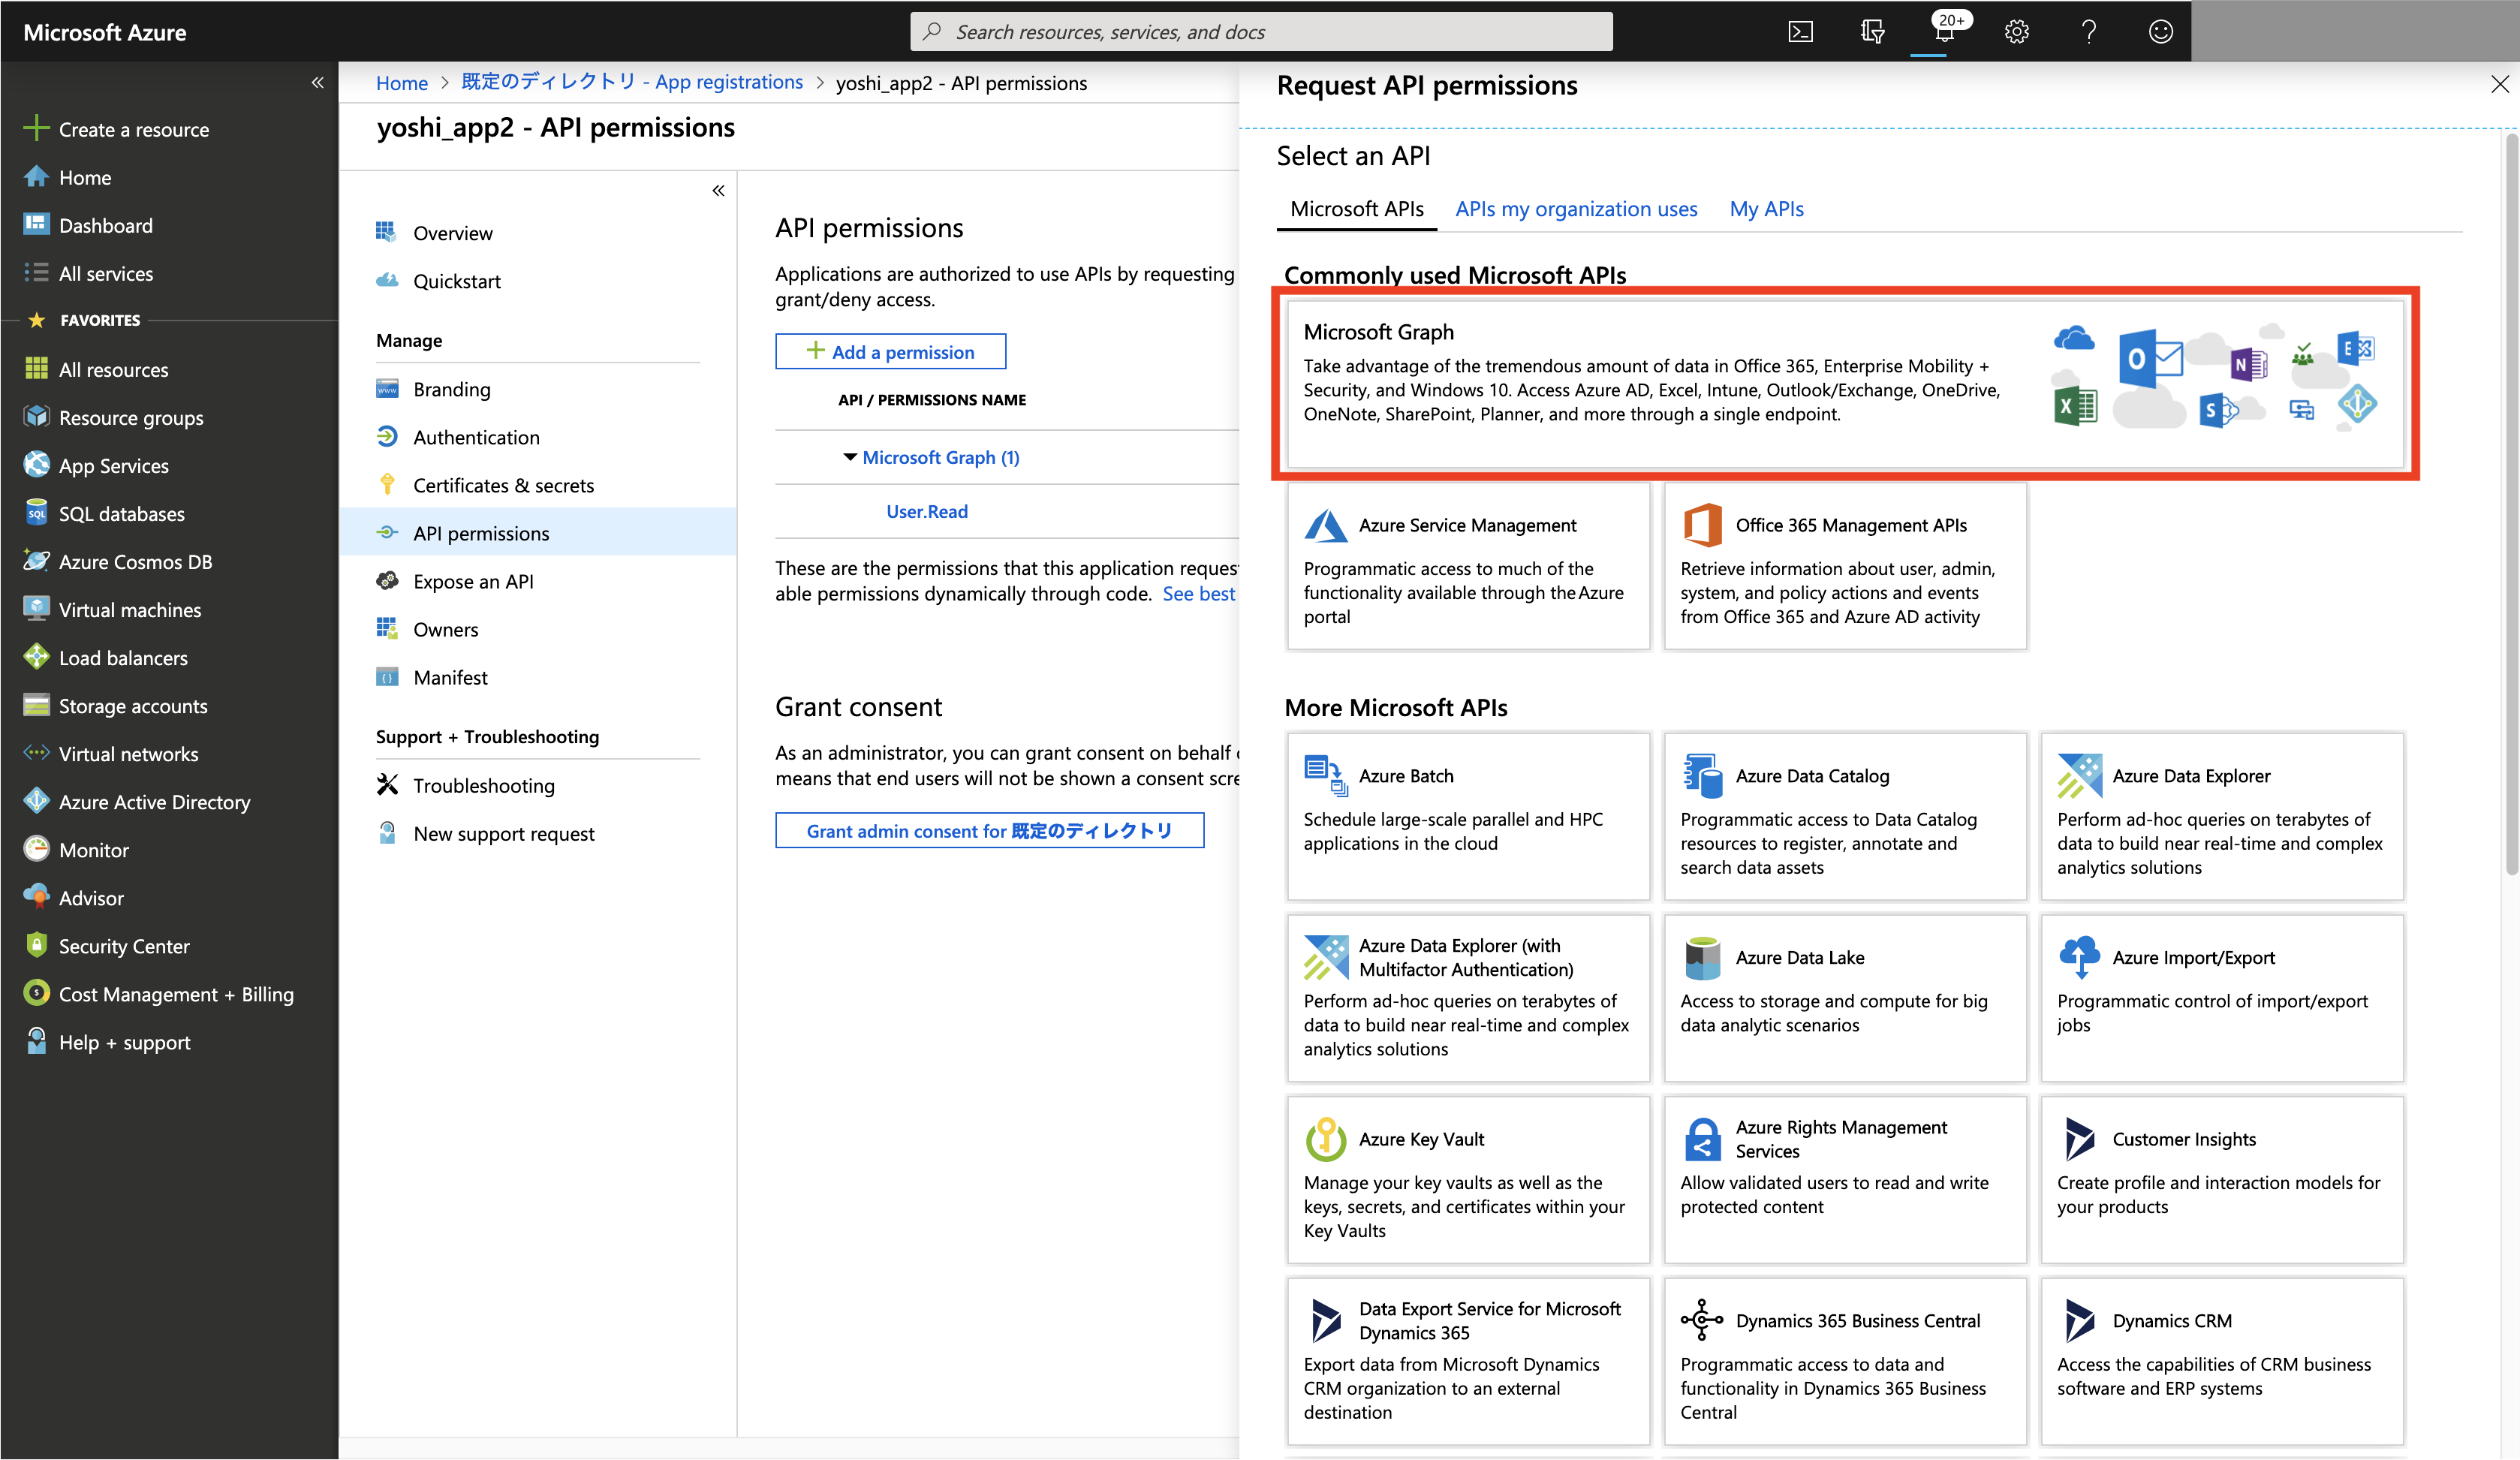Select the Azure Key Vault card
This screenshot has height=1460, width=2520.
tap(1468, 1180)
